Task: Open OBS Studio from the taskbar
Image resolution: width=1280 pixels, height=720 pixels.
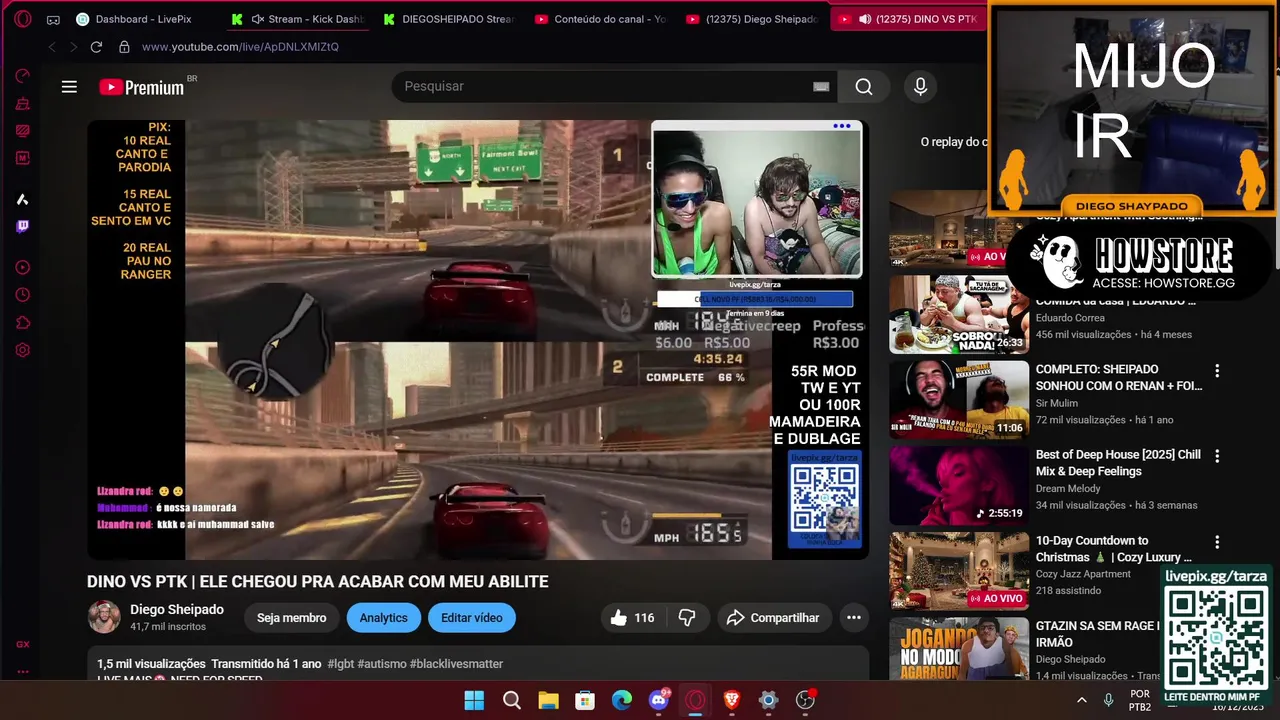Action: pos(806,700)
